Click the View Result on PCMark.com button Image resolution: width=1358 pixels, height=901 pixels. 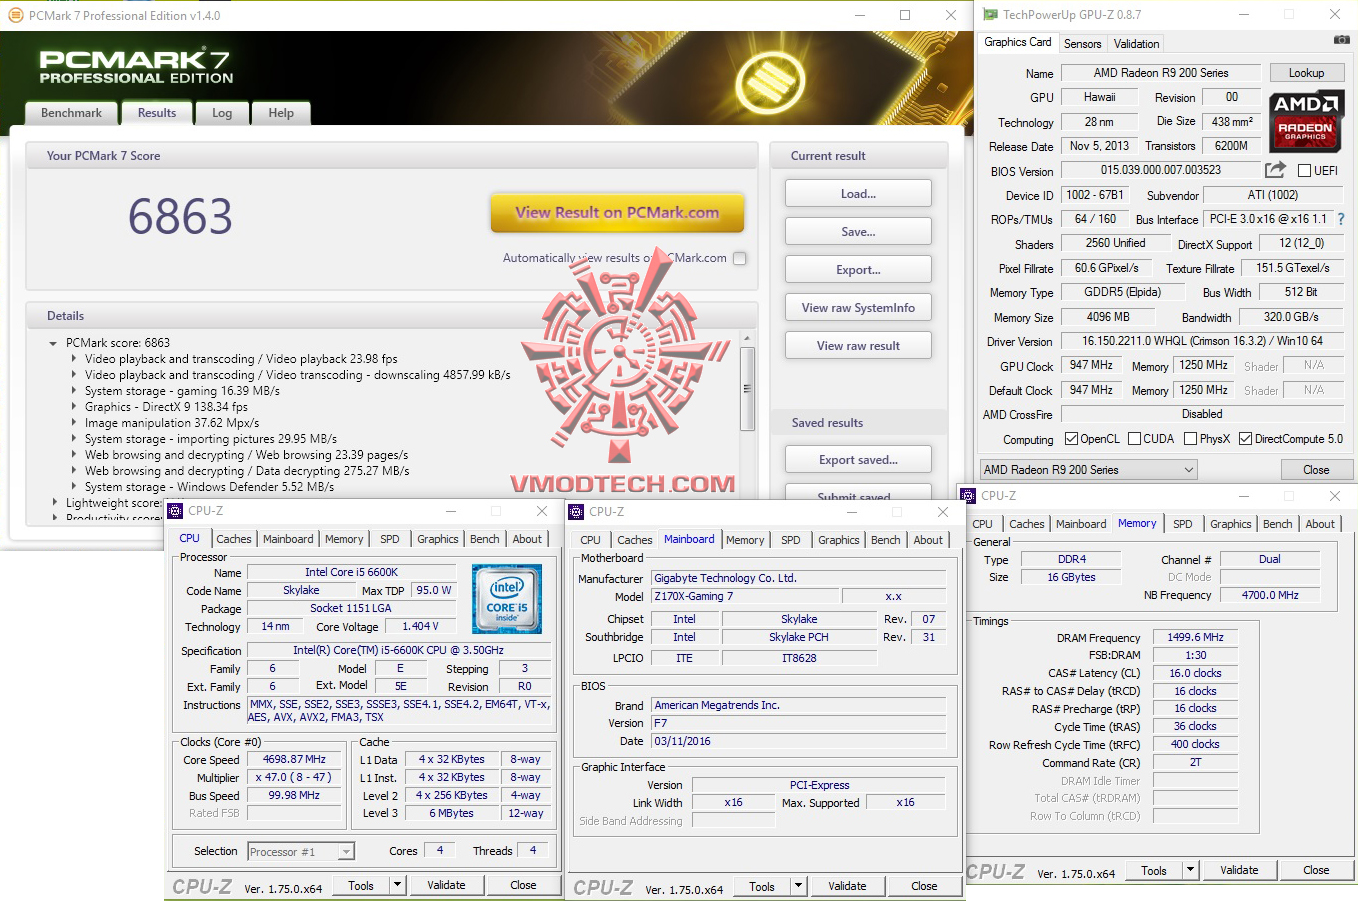click(x=617, y=213)
